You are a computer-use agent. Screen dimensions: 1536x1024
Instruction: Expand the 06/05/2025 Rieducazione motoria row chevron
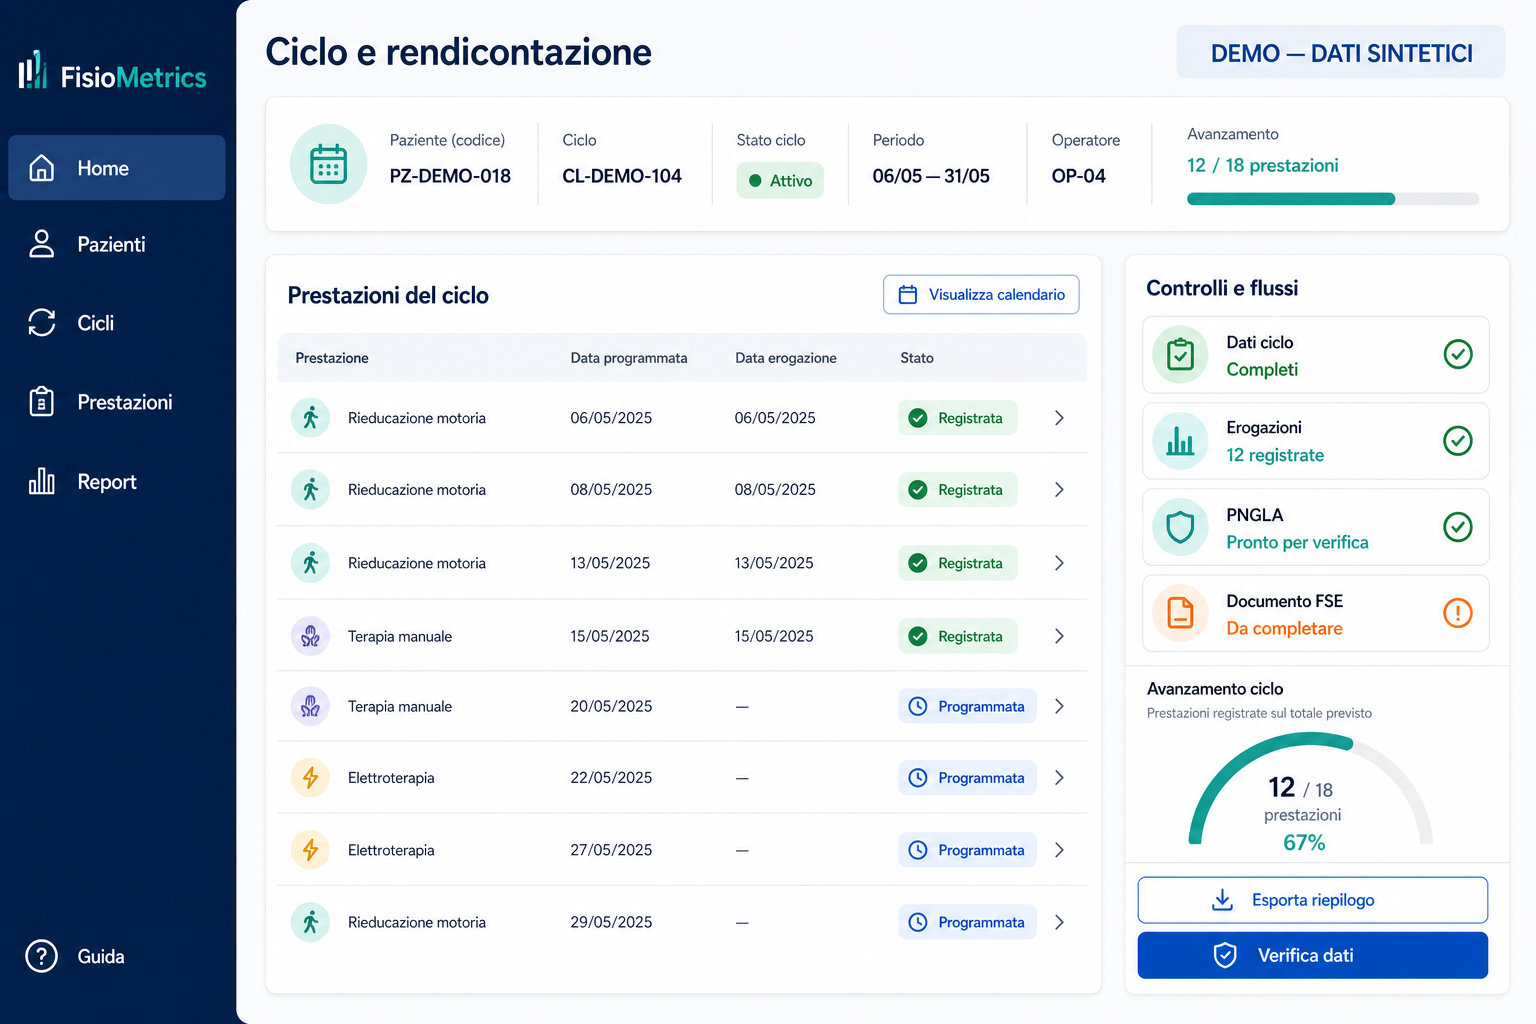[x=1059, y=418]
